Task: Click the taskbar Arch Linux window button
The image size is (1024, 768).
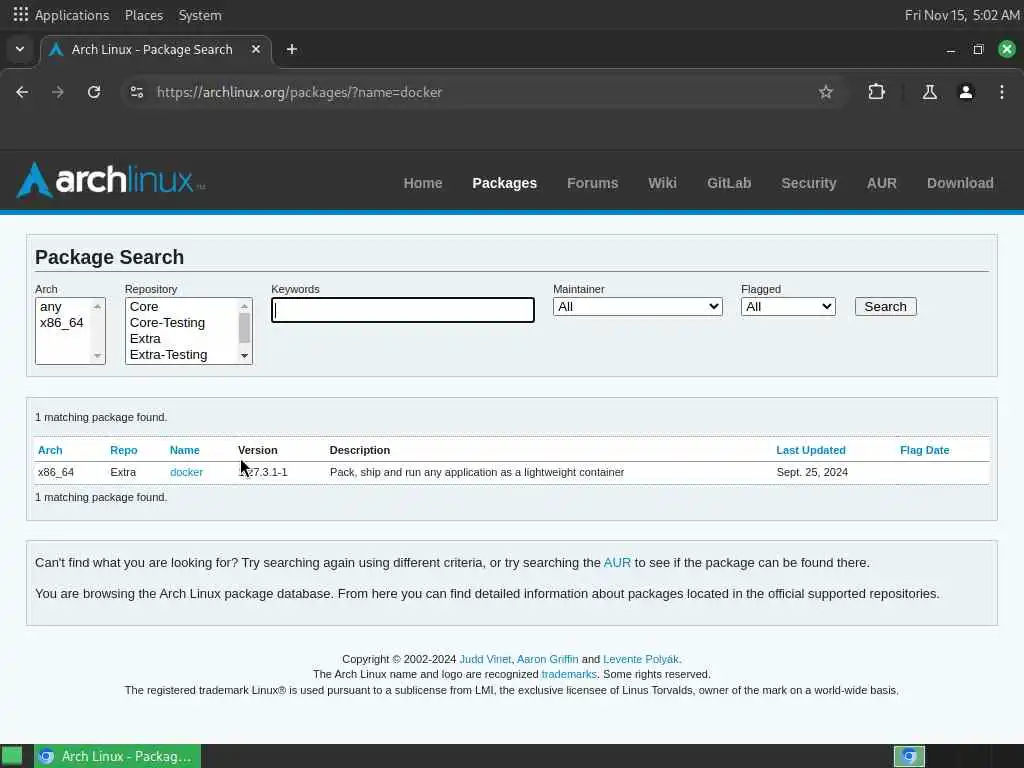Action: pos(118,756)
